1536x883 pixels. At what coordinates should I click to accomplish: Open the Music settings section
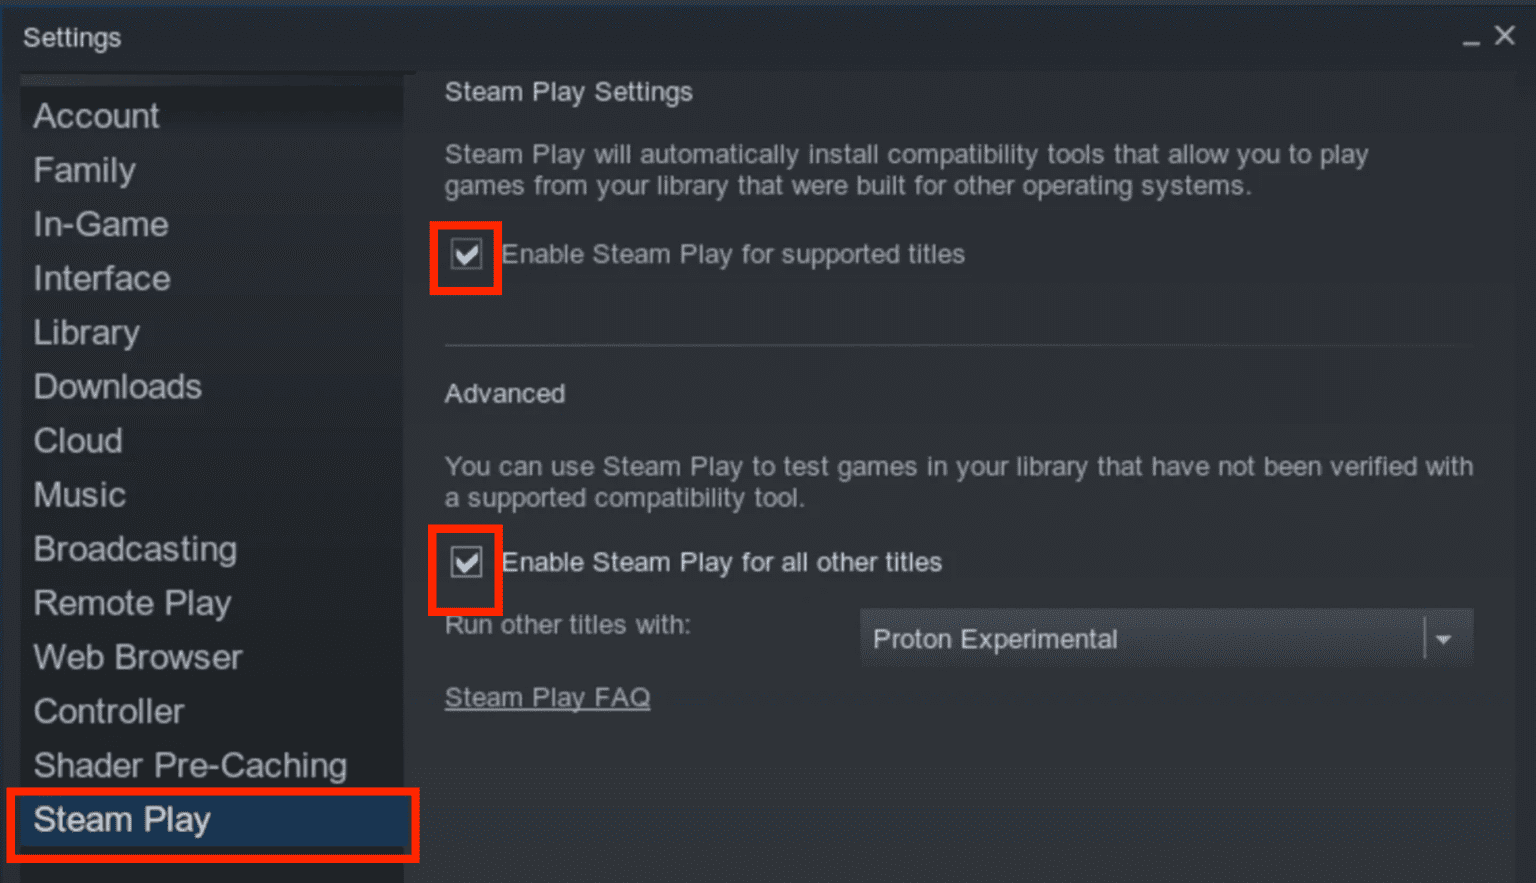pyautogui.click(x=79, y=494)
